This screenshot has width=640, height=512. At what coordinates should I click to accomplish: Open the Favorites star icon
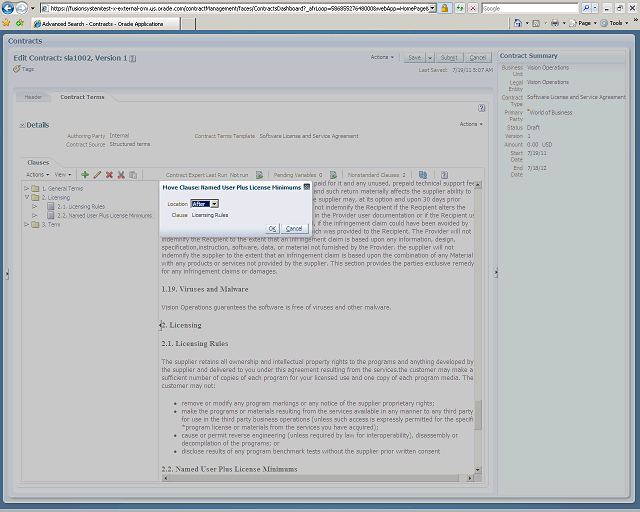tap(7, 23)
